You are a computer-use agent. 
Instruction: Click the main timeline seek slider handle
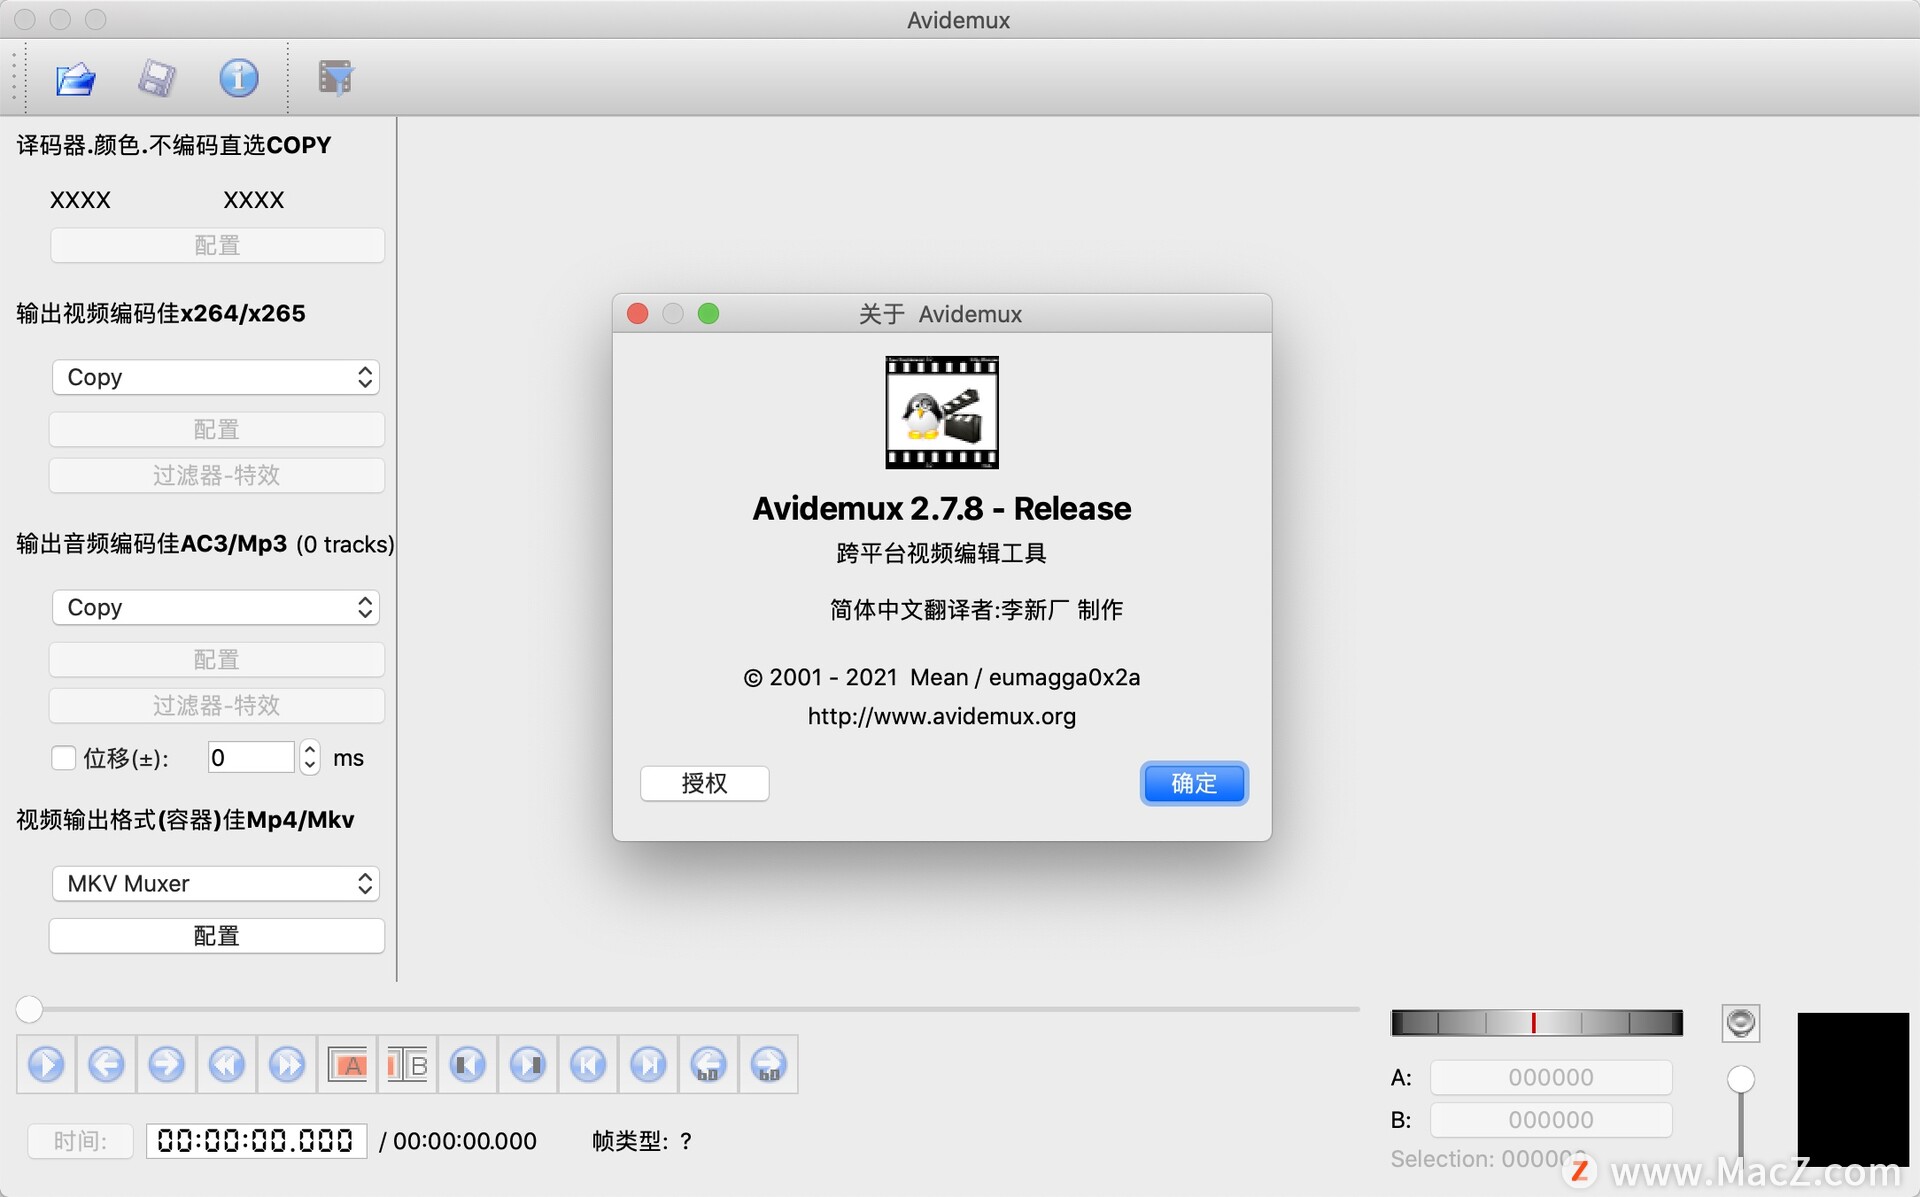tap(29, 1009)
